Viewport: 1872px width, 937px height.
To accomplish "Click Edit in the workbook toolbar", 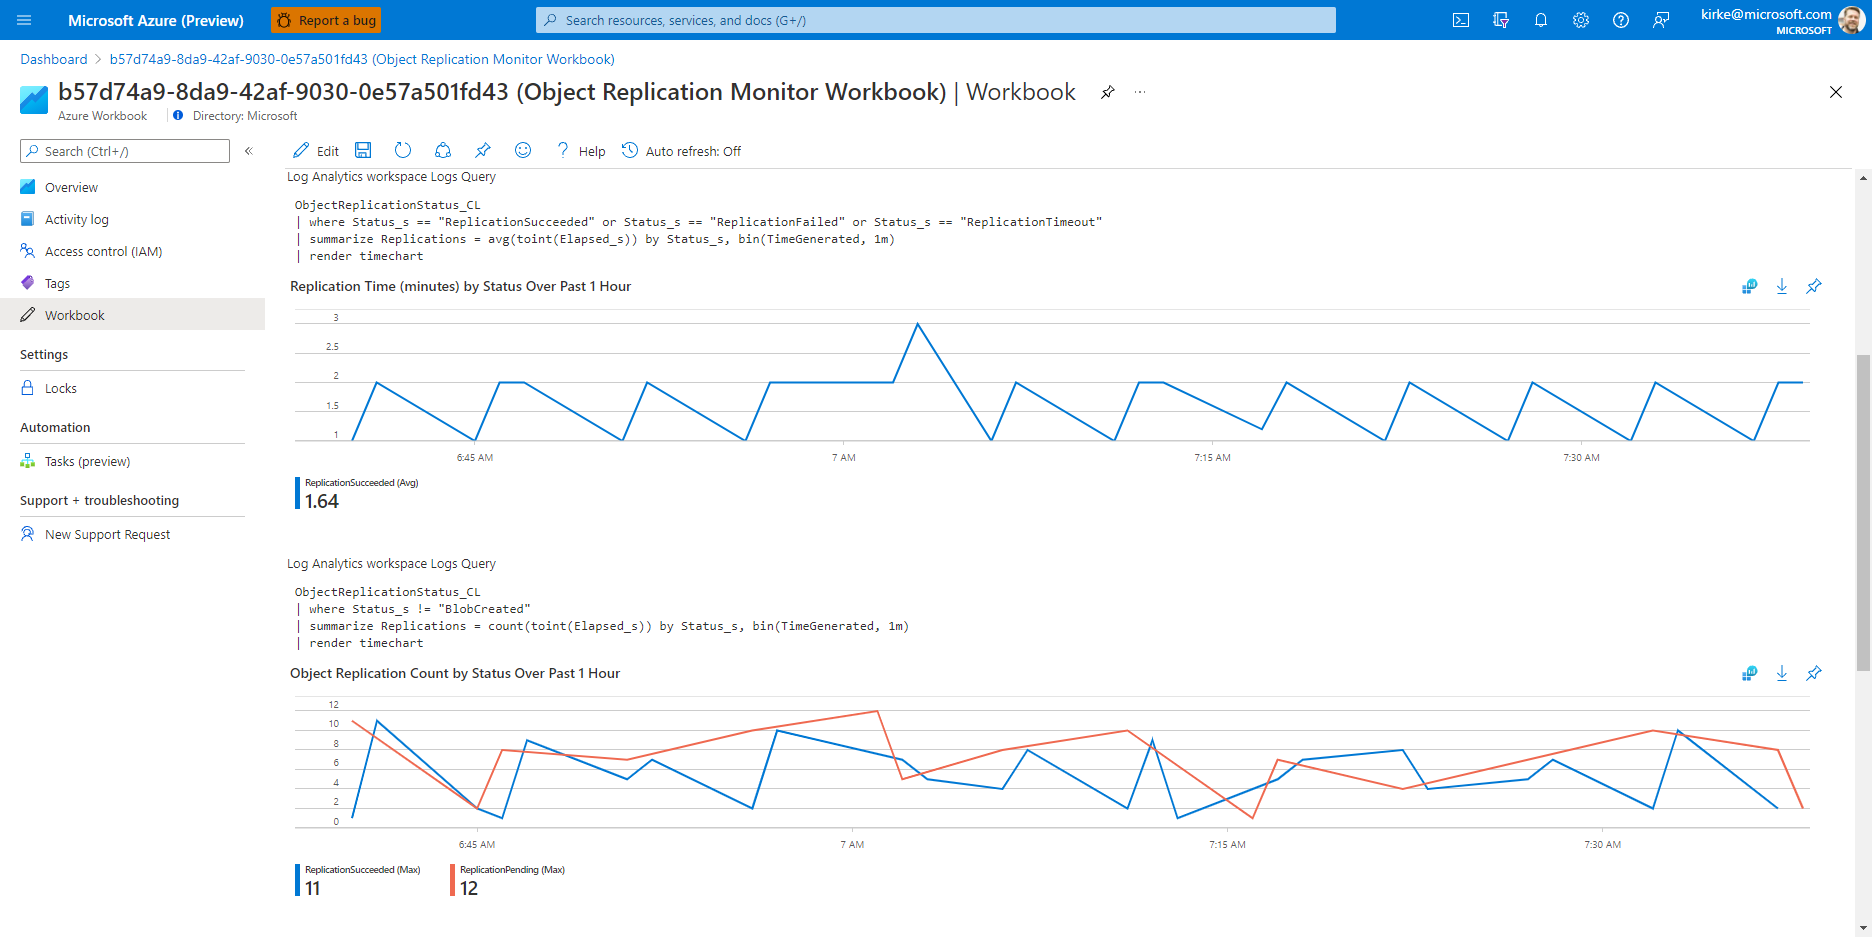I will 316,151.
